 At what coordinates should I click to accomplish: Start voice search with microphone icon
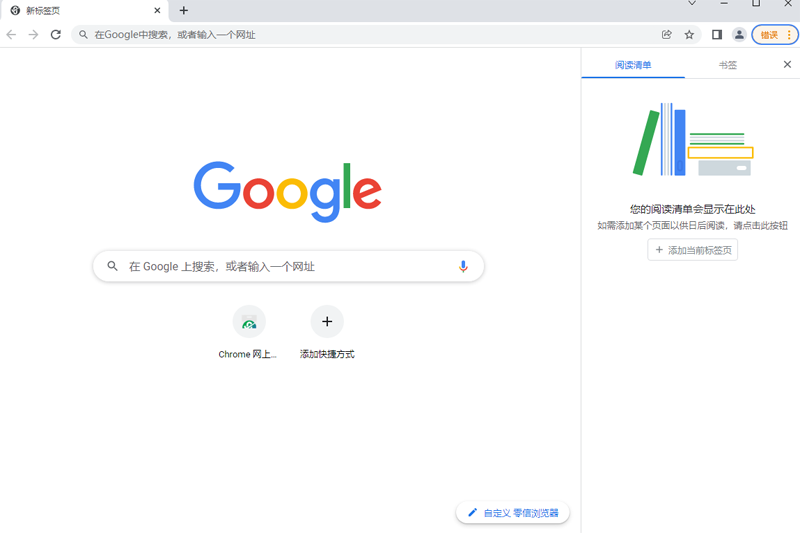tap(463, 266)
